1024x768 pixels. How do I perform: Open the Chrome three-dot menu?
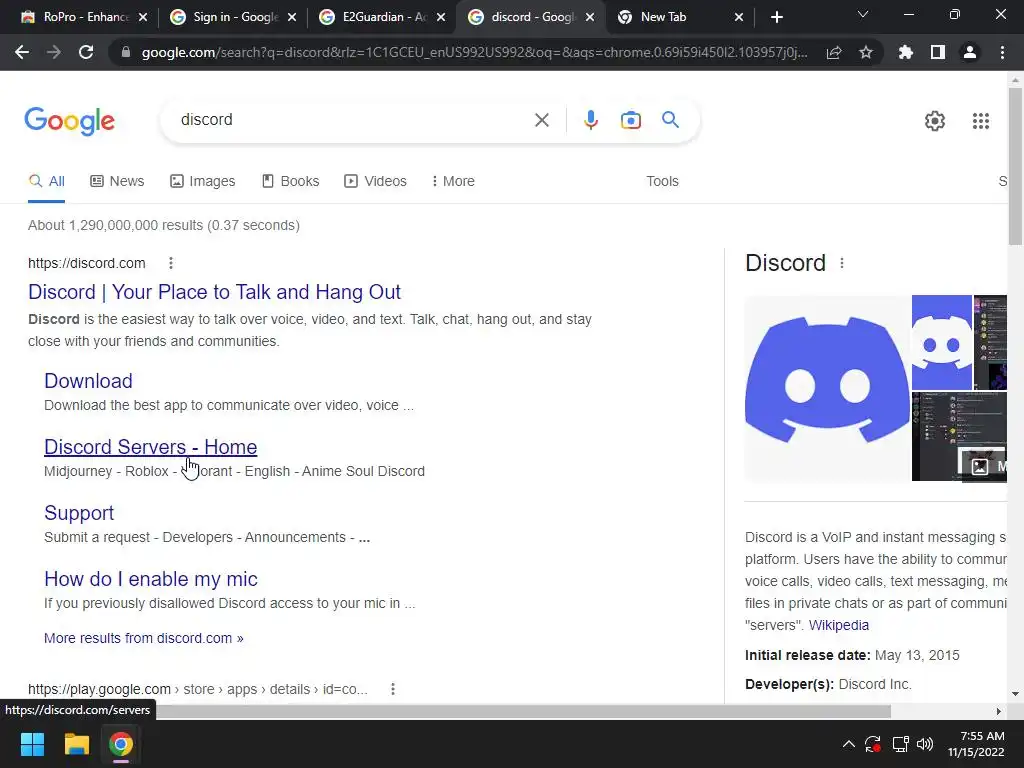1002,52
